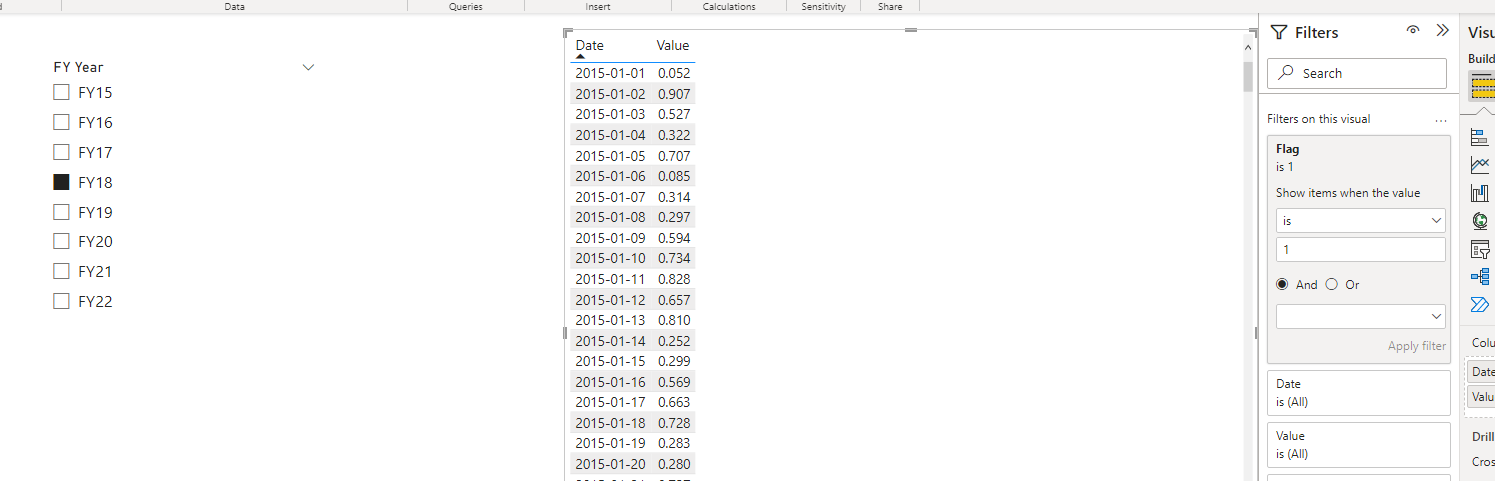The width and height of the screenshot is (1495, 481).
Task: Open the Queries ribbon group
Action: click(466, 6)
